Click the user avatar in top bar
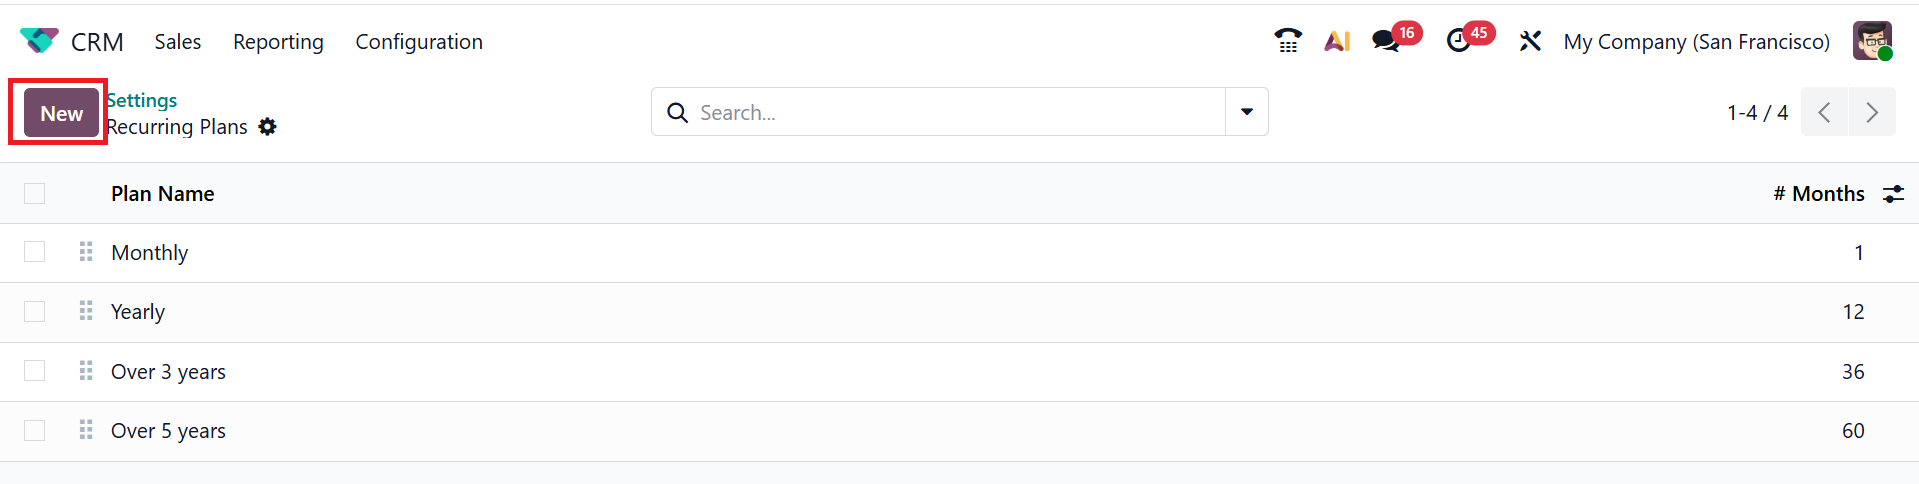The height and width of the screenshot is (484, 1919). pyautogui.click(x=1872, y=41)
